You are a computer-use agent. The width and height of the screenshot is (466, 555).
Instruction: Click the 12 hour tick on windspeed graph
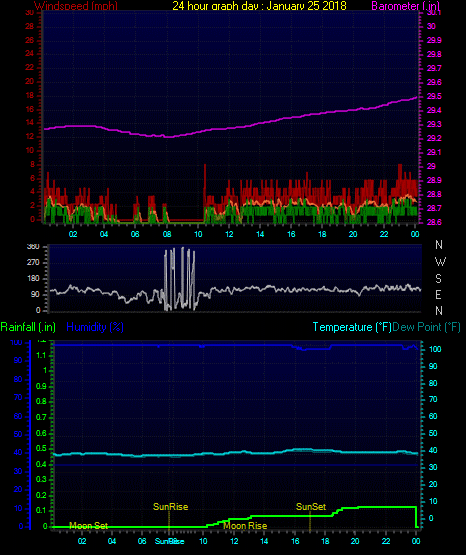[x=229, y=234]
